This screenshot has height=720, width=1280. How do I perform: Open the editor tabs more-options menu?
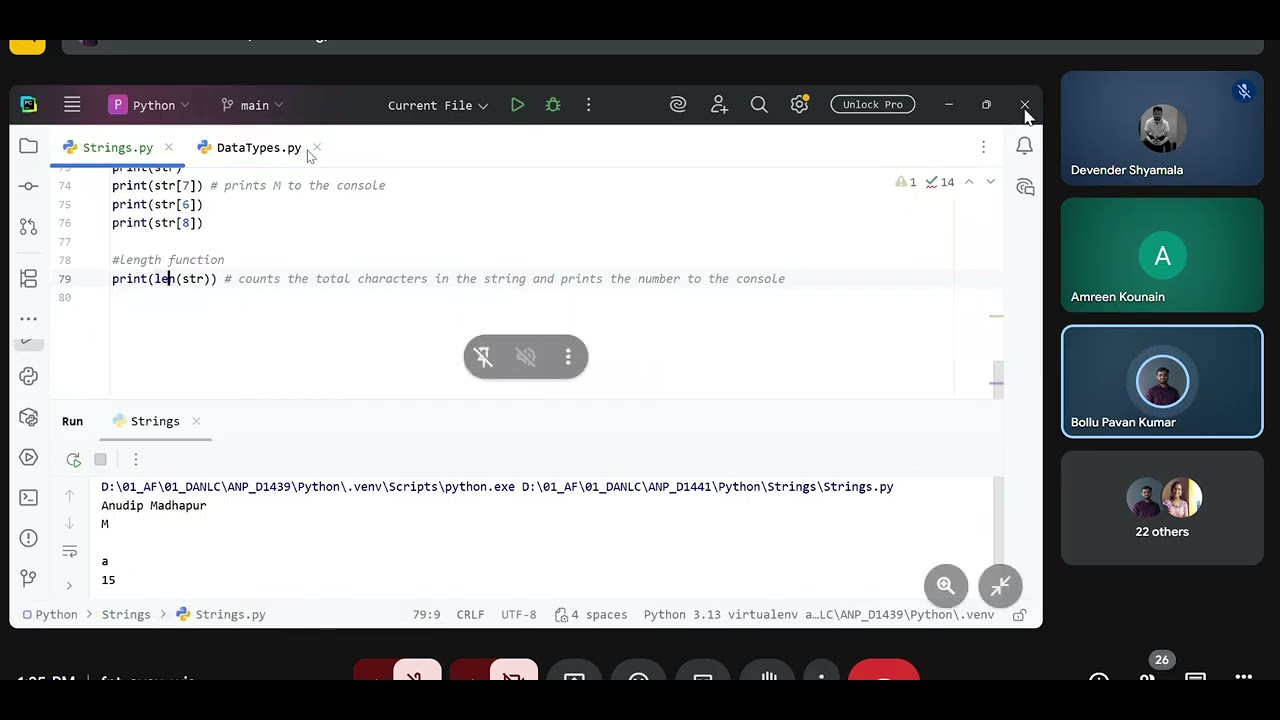coord(983,147)
